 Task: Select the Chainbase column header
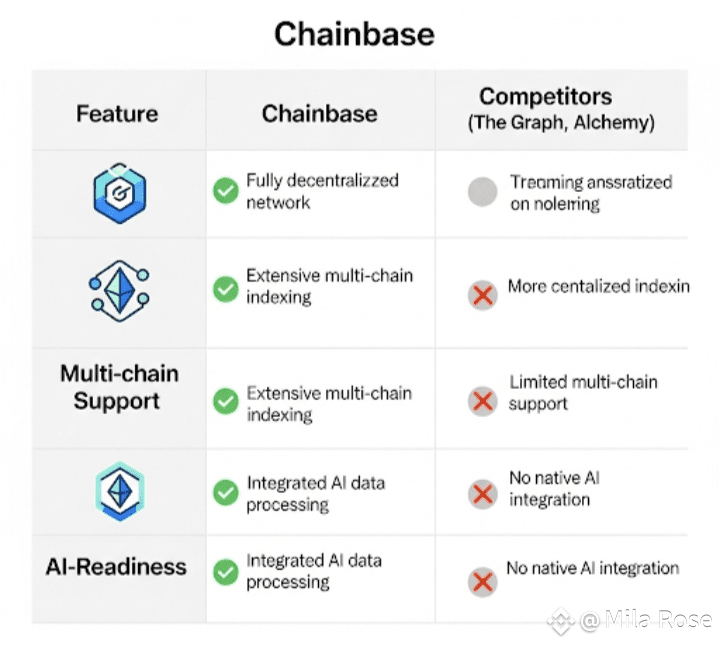(320, 113)
